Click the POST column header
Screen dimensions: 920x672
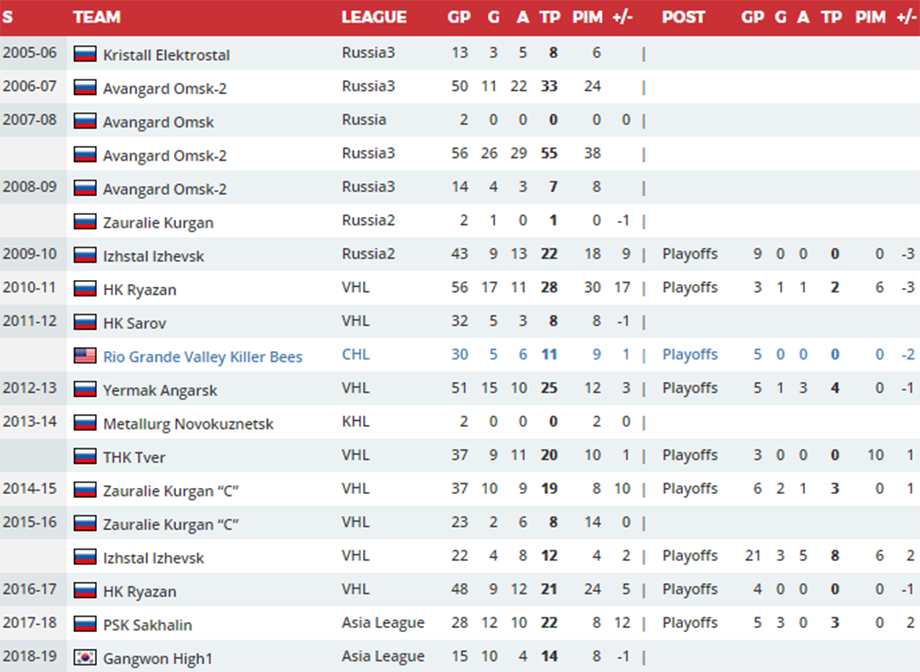coord(683,17)
